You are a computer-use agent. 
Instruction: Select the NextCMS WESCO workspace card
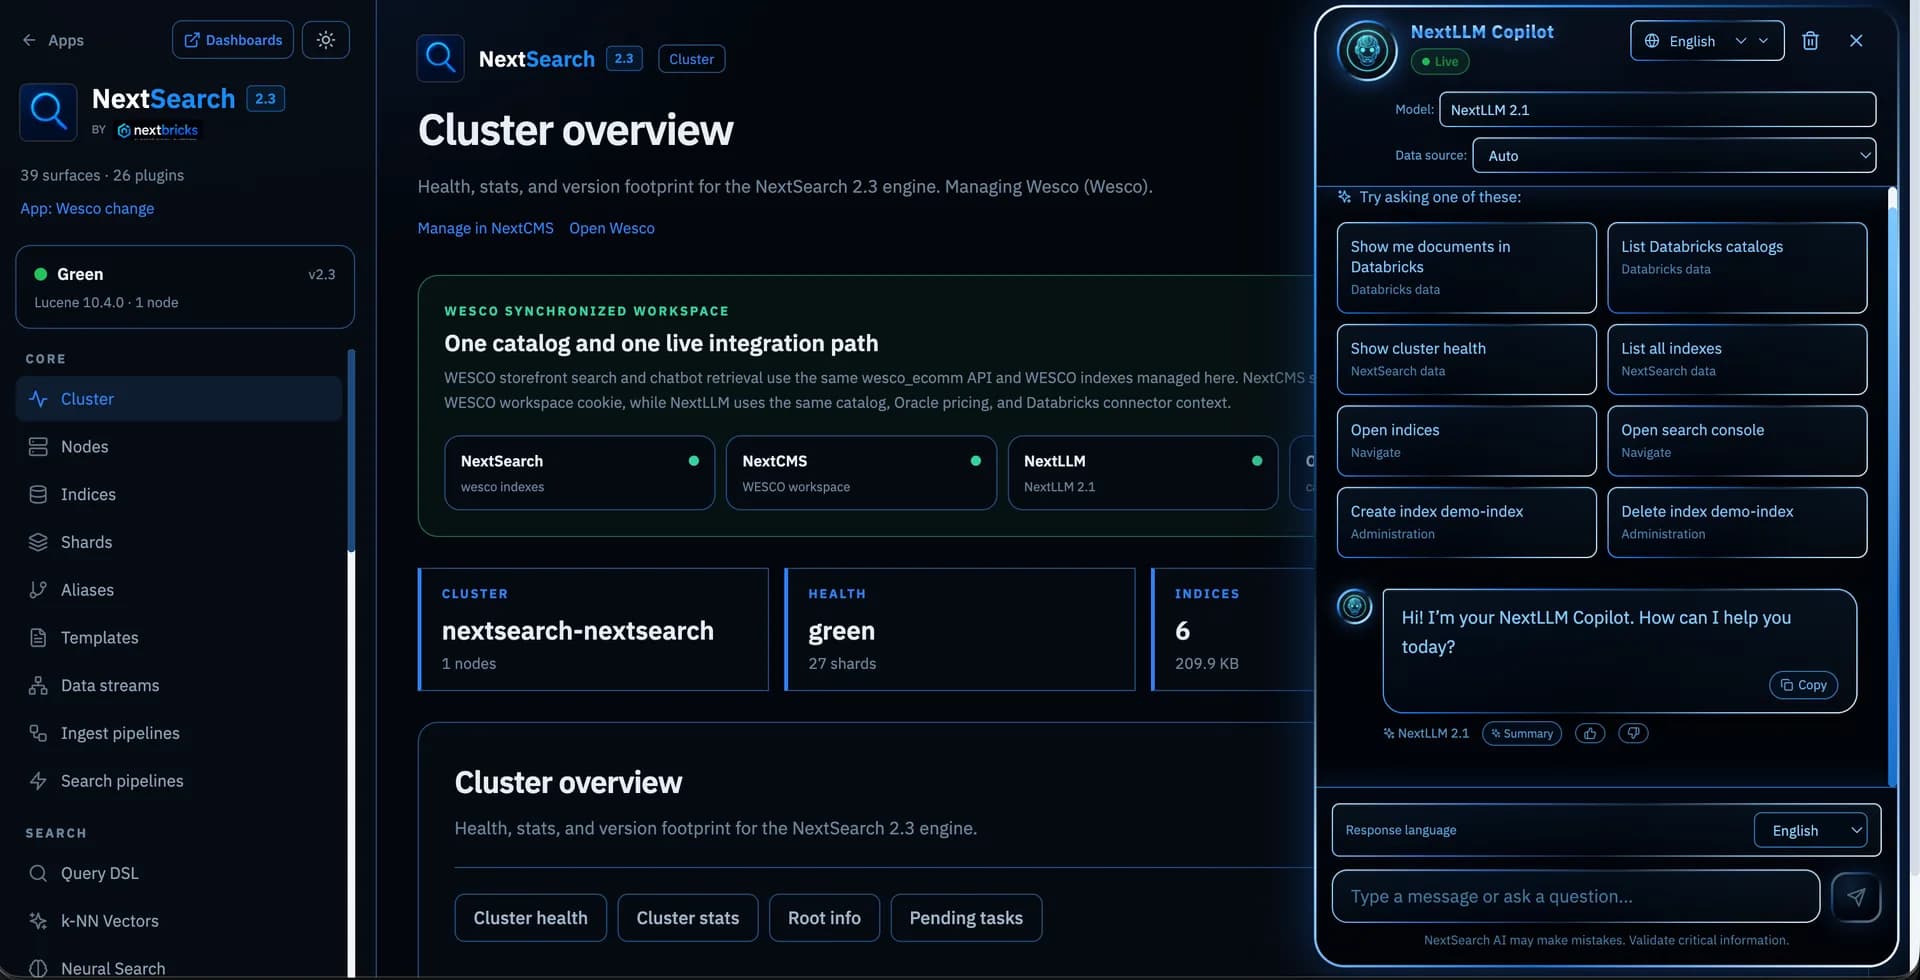[x=861, y=473]
